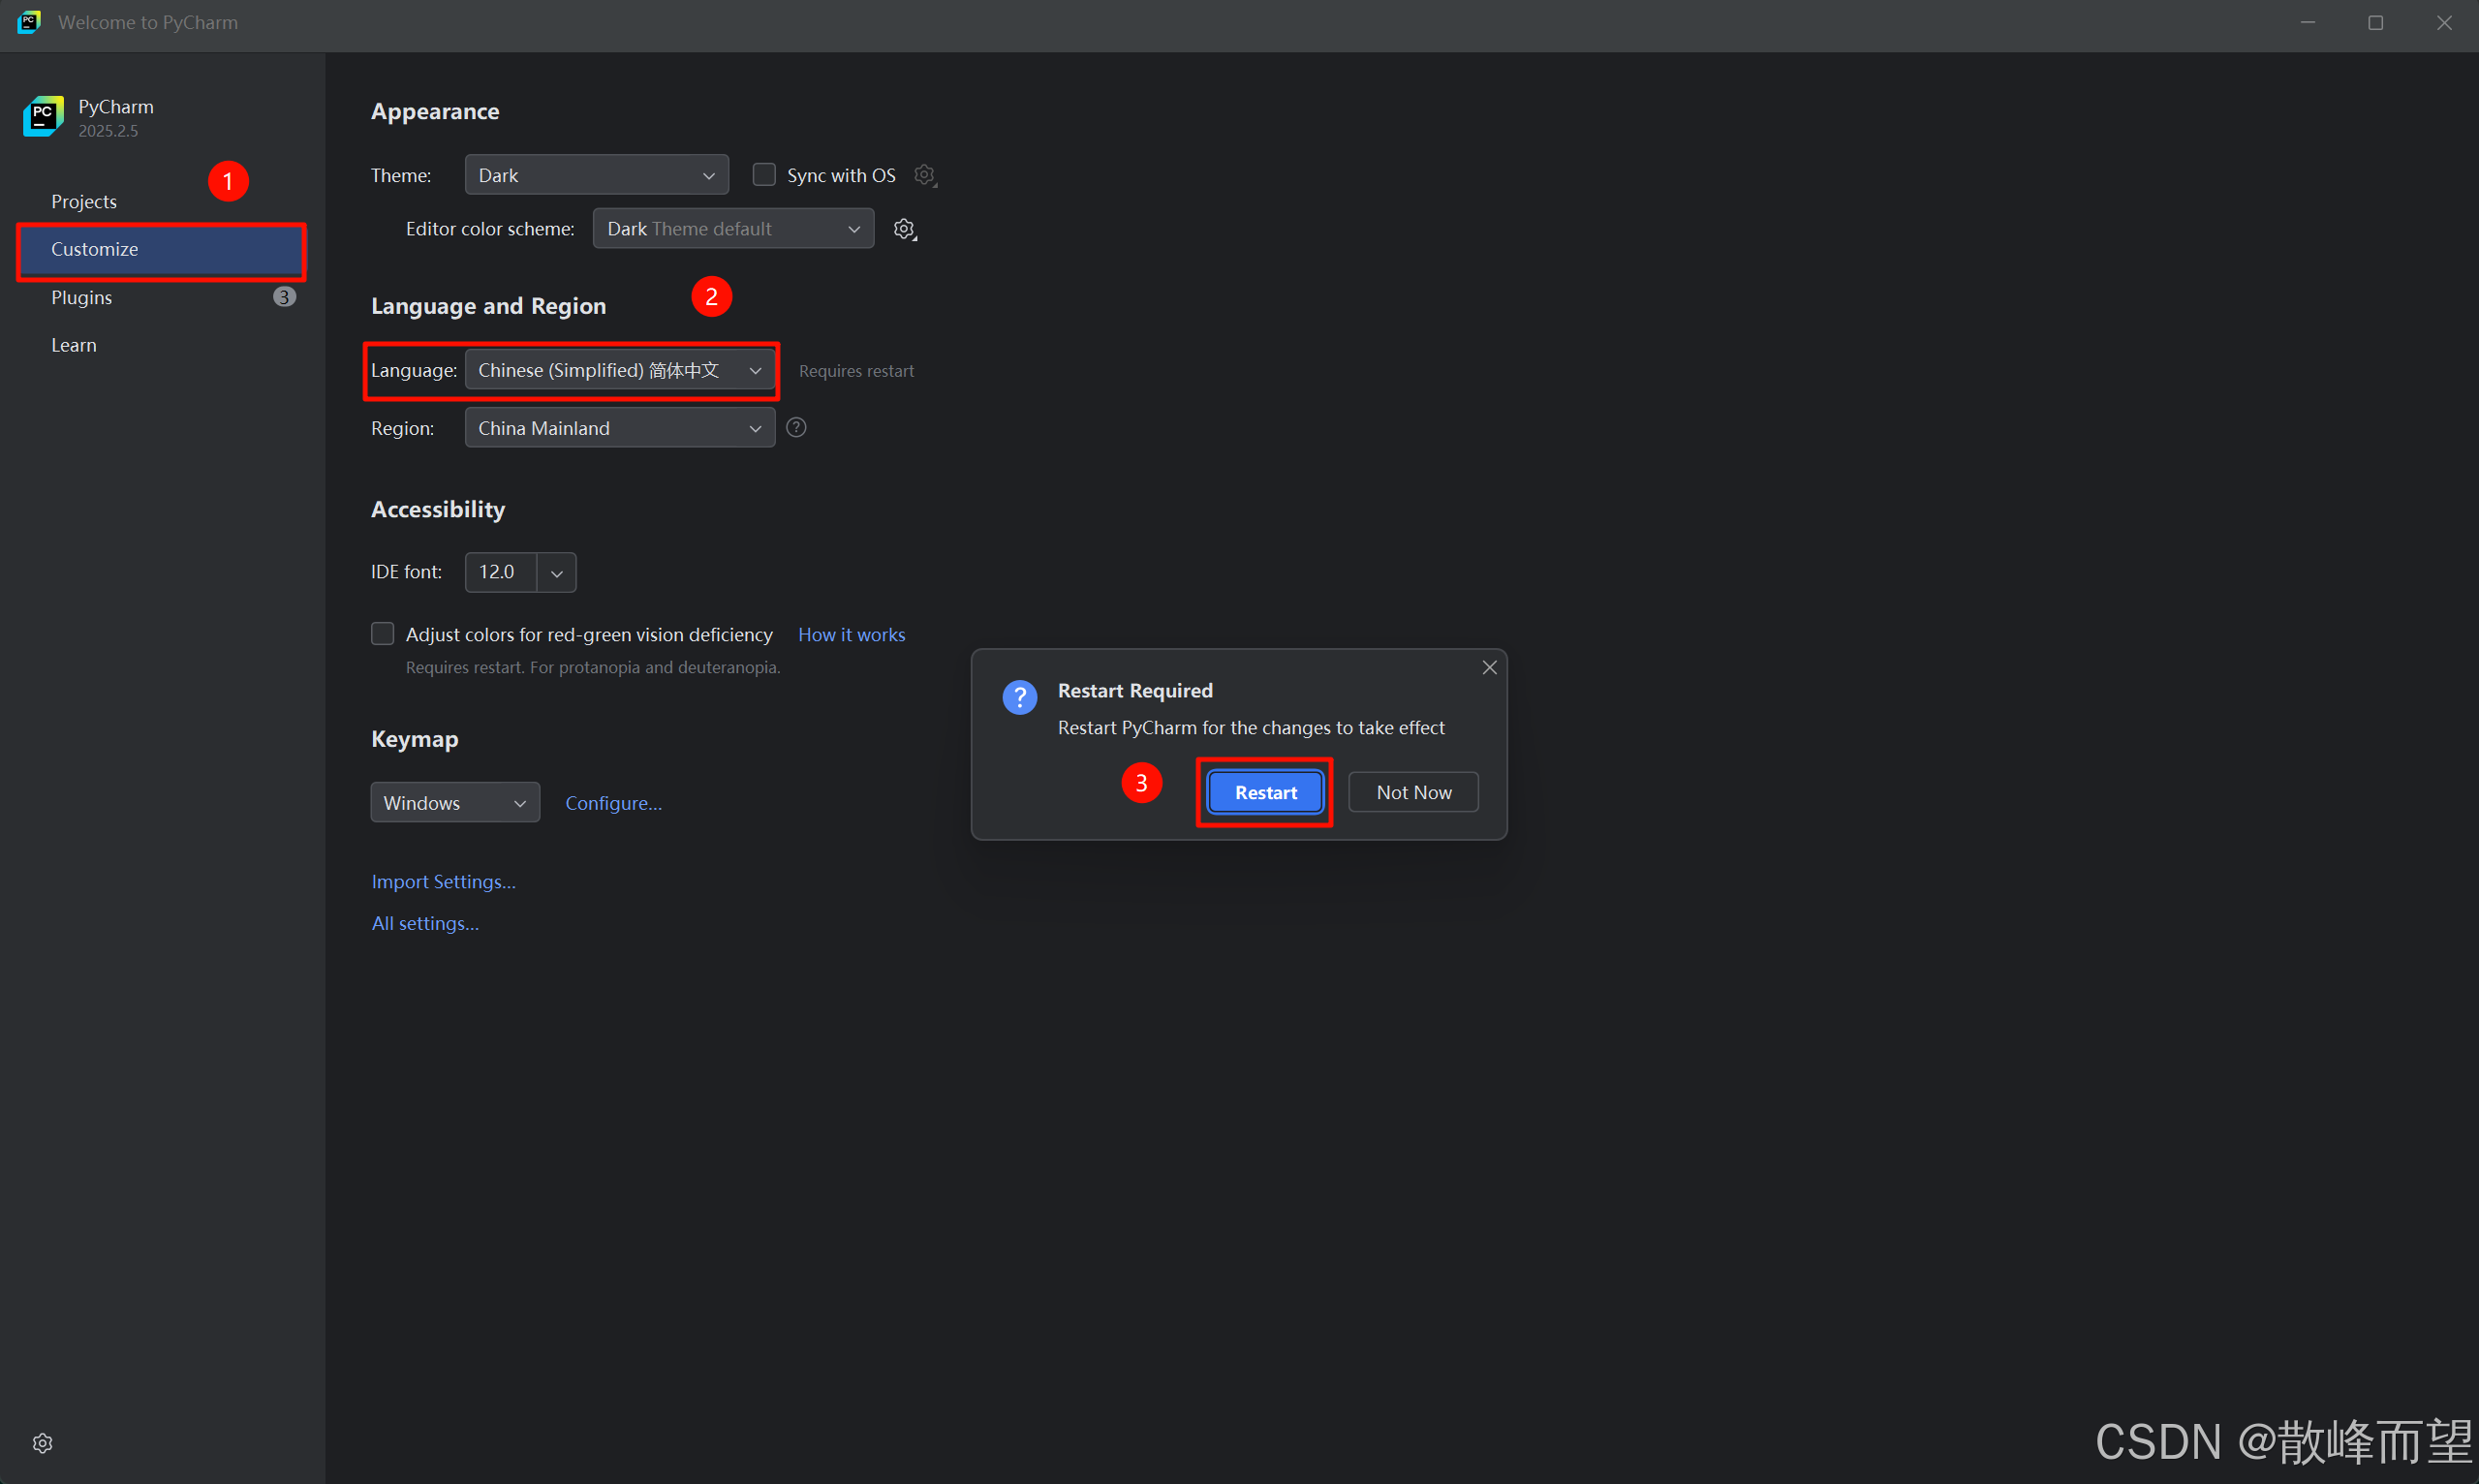Click the Not Now button
Viewport: 2479px width, 1484px height.
pyautogui.click(x=1413, y=792)
